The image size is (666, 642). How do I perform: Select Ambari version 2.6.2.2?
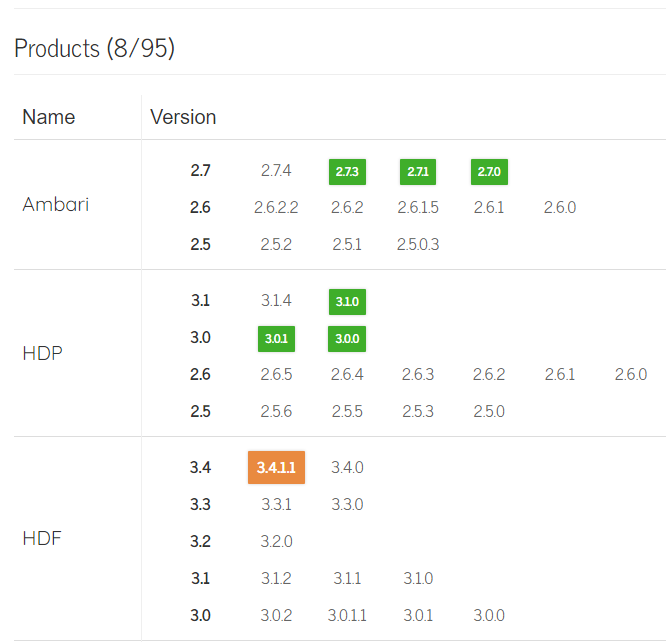[x=276, y=208]
